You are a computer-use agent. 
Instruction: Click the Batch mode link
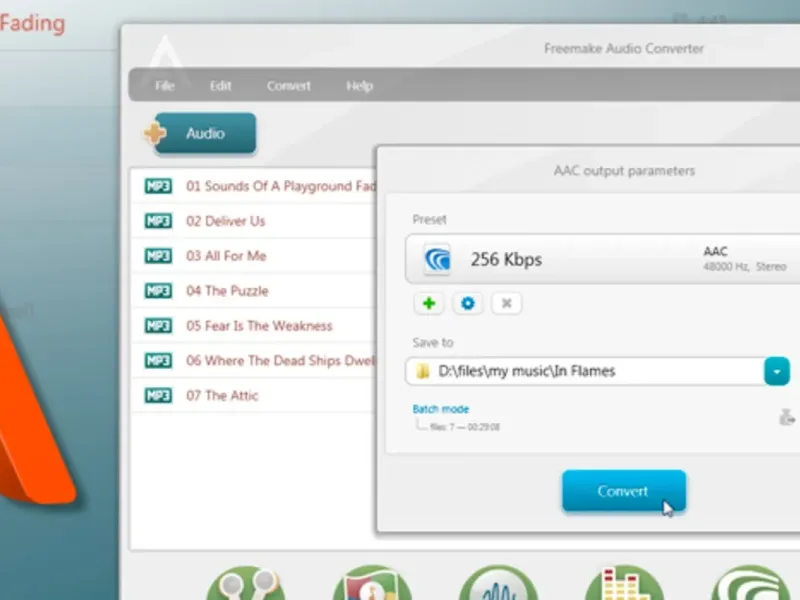pyautogui.click(x=441, y=409)
